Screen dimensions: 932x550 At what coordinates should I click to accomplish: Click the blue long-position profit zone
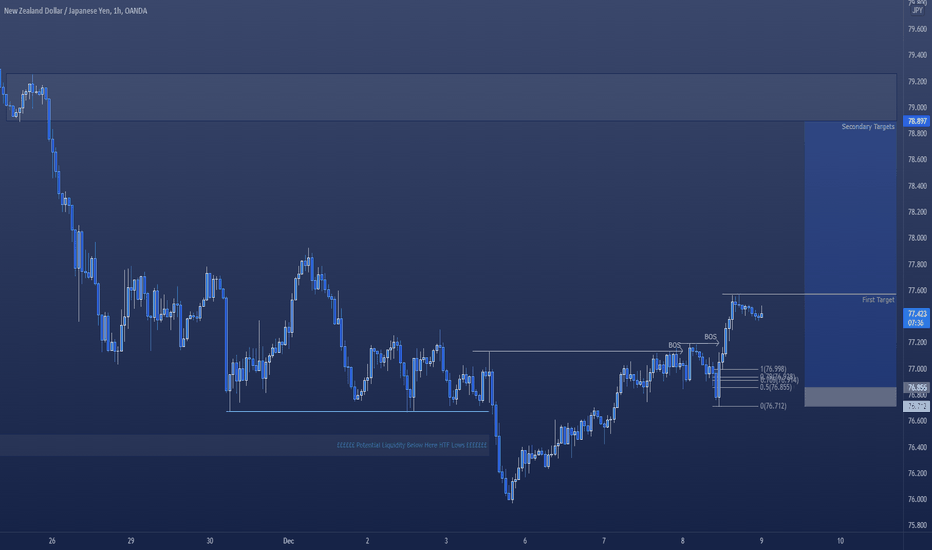click(x=850, y=254)
